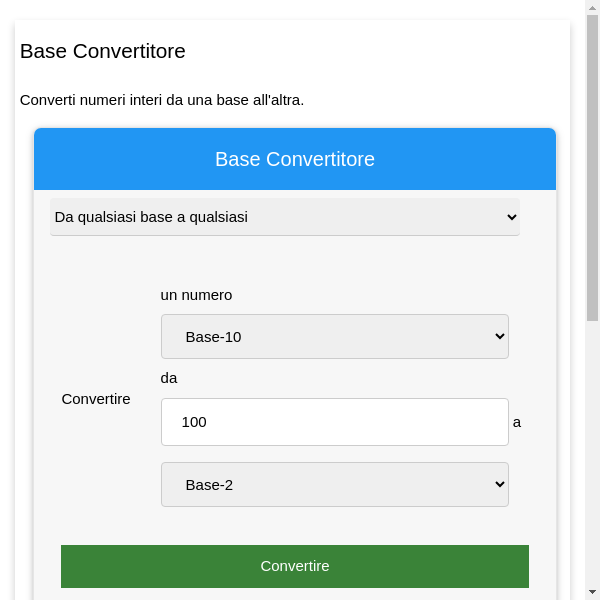The width and height of the screenshot is (600, 600).
Task: Click the chevron arrow of the conversion-type dropdown
Action: click(512, 217)
